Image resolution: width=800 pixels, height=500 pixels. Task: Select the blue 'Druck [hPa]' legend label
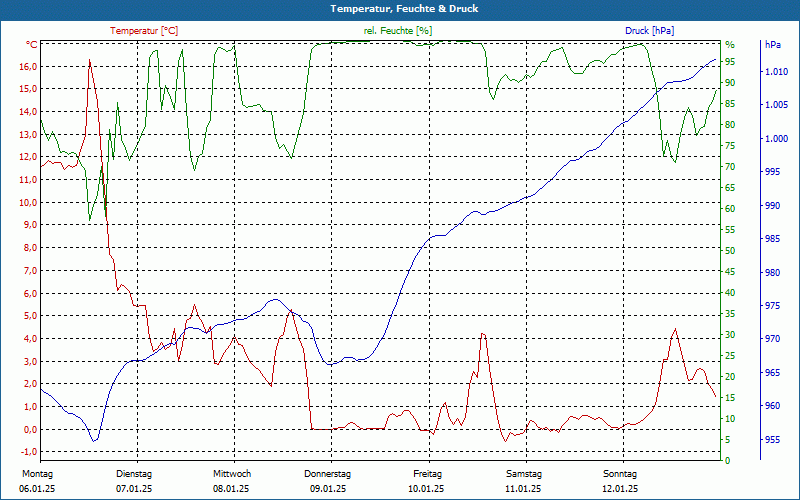[649, 31]
